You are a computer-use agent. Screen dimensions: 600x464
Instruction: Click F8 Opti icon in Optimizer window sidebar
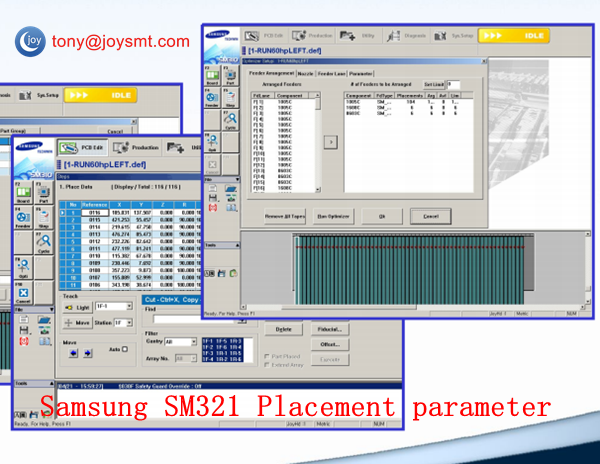point(212,142)
